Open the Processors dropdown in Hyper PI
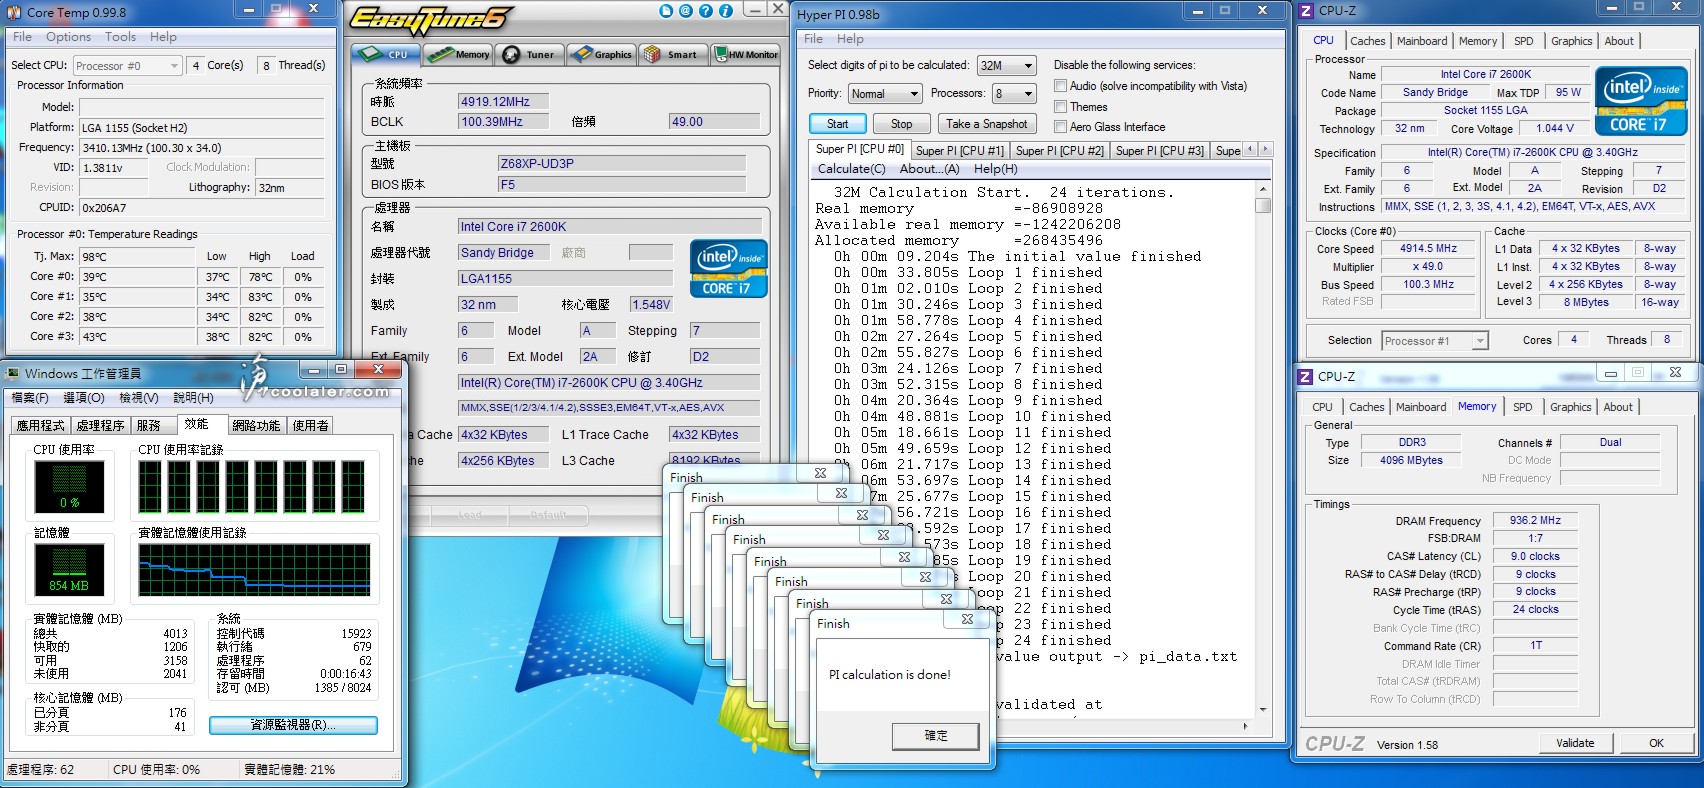The width and height of the screenshot is (1704, 788). pyautogui.click(x=1013, y=93)
